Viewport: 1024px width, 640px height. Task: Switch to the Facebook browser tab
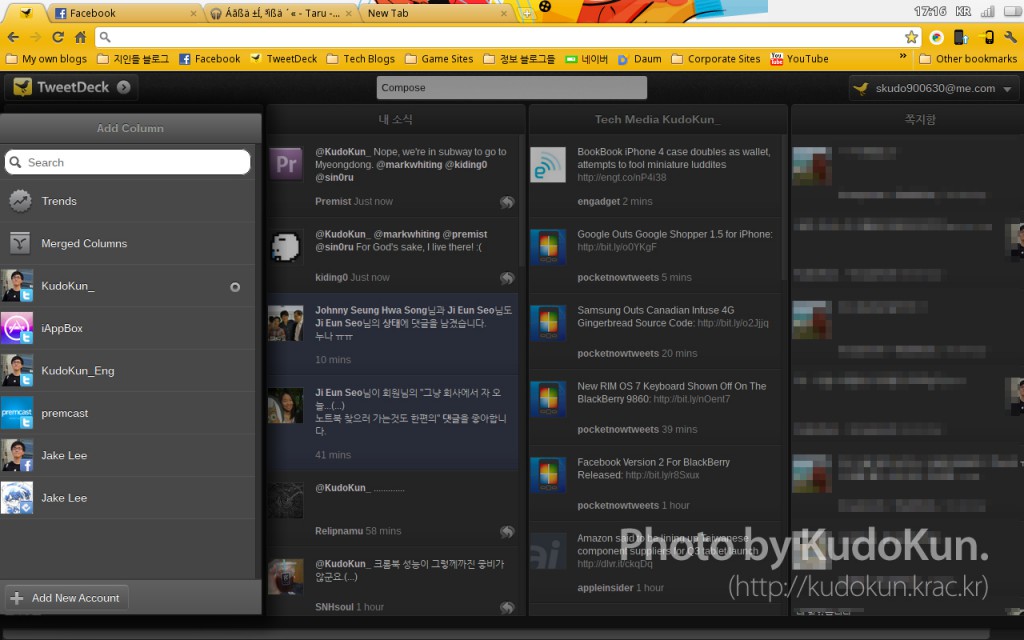[124, 13]
